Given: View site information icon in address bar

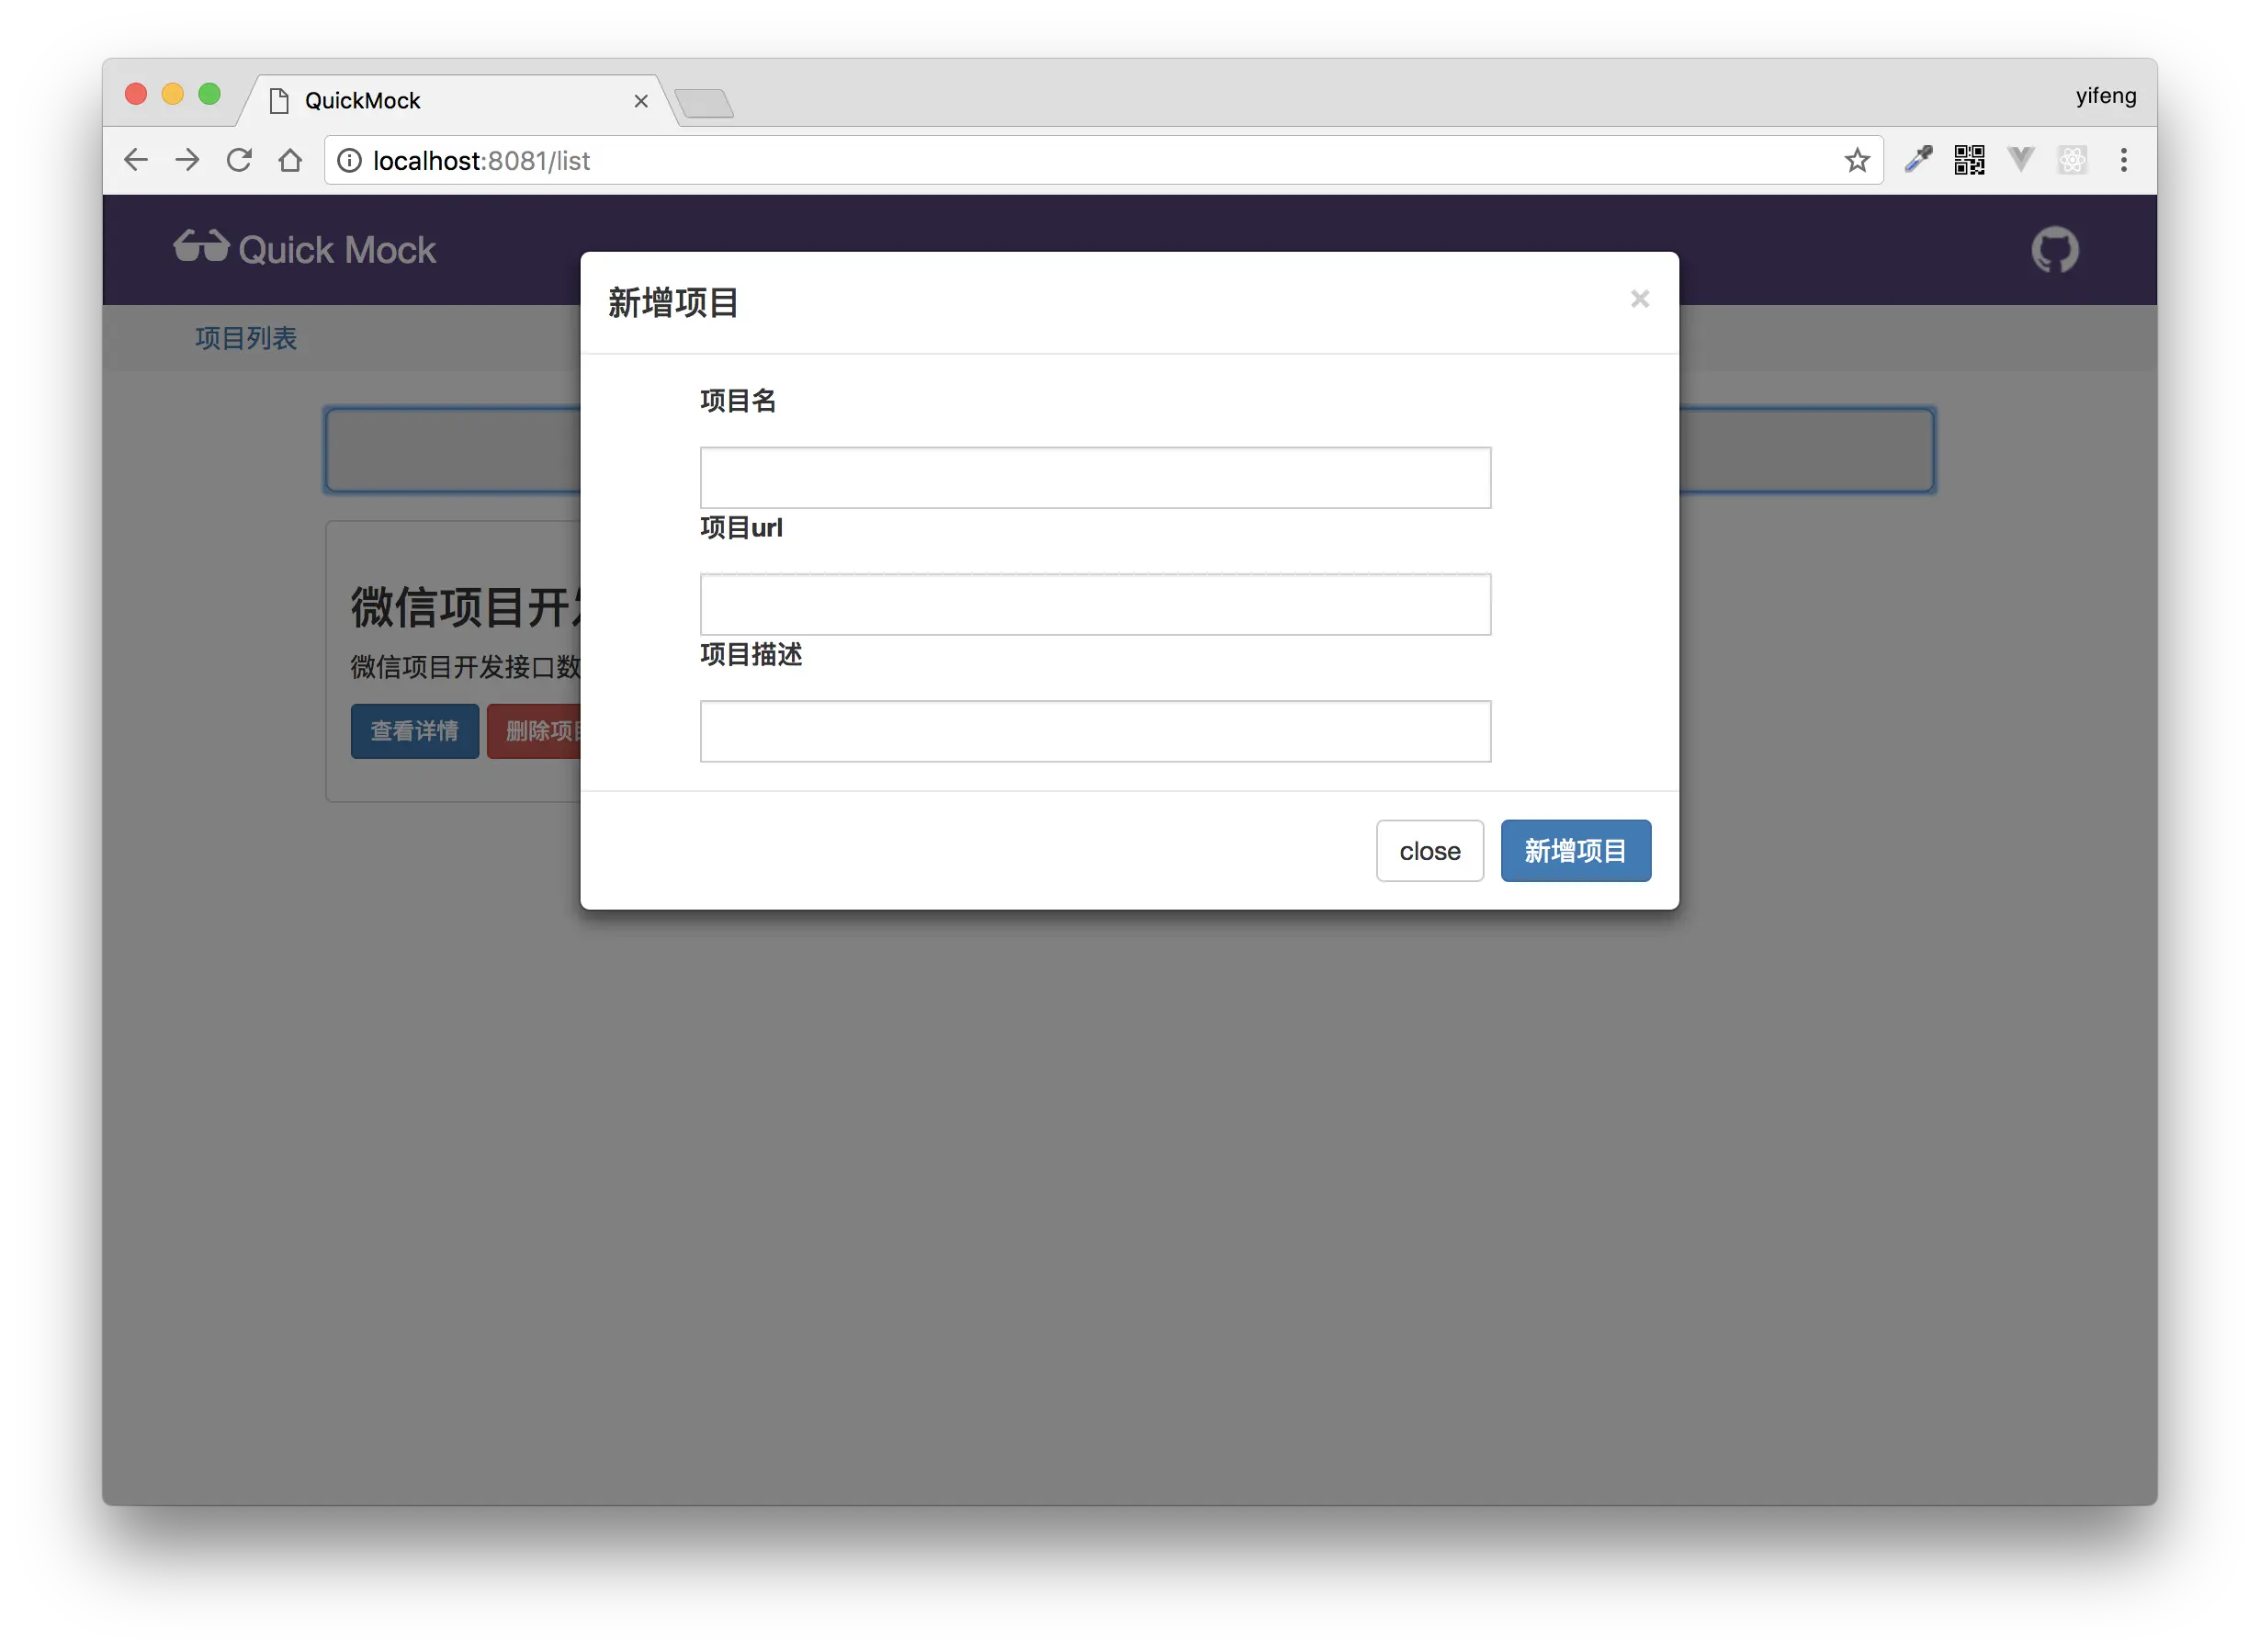Looking at the screenshot, I should [349, 160].
